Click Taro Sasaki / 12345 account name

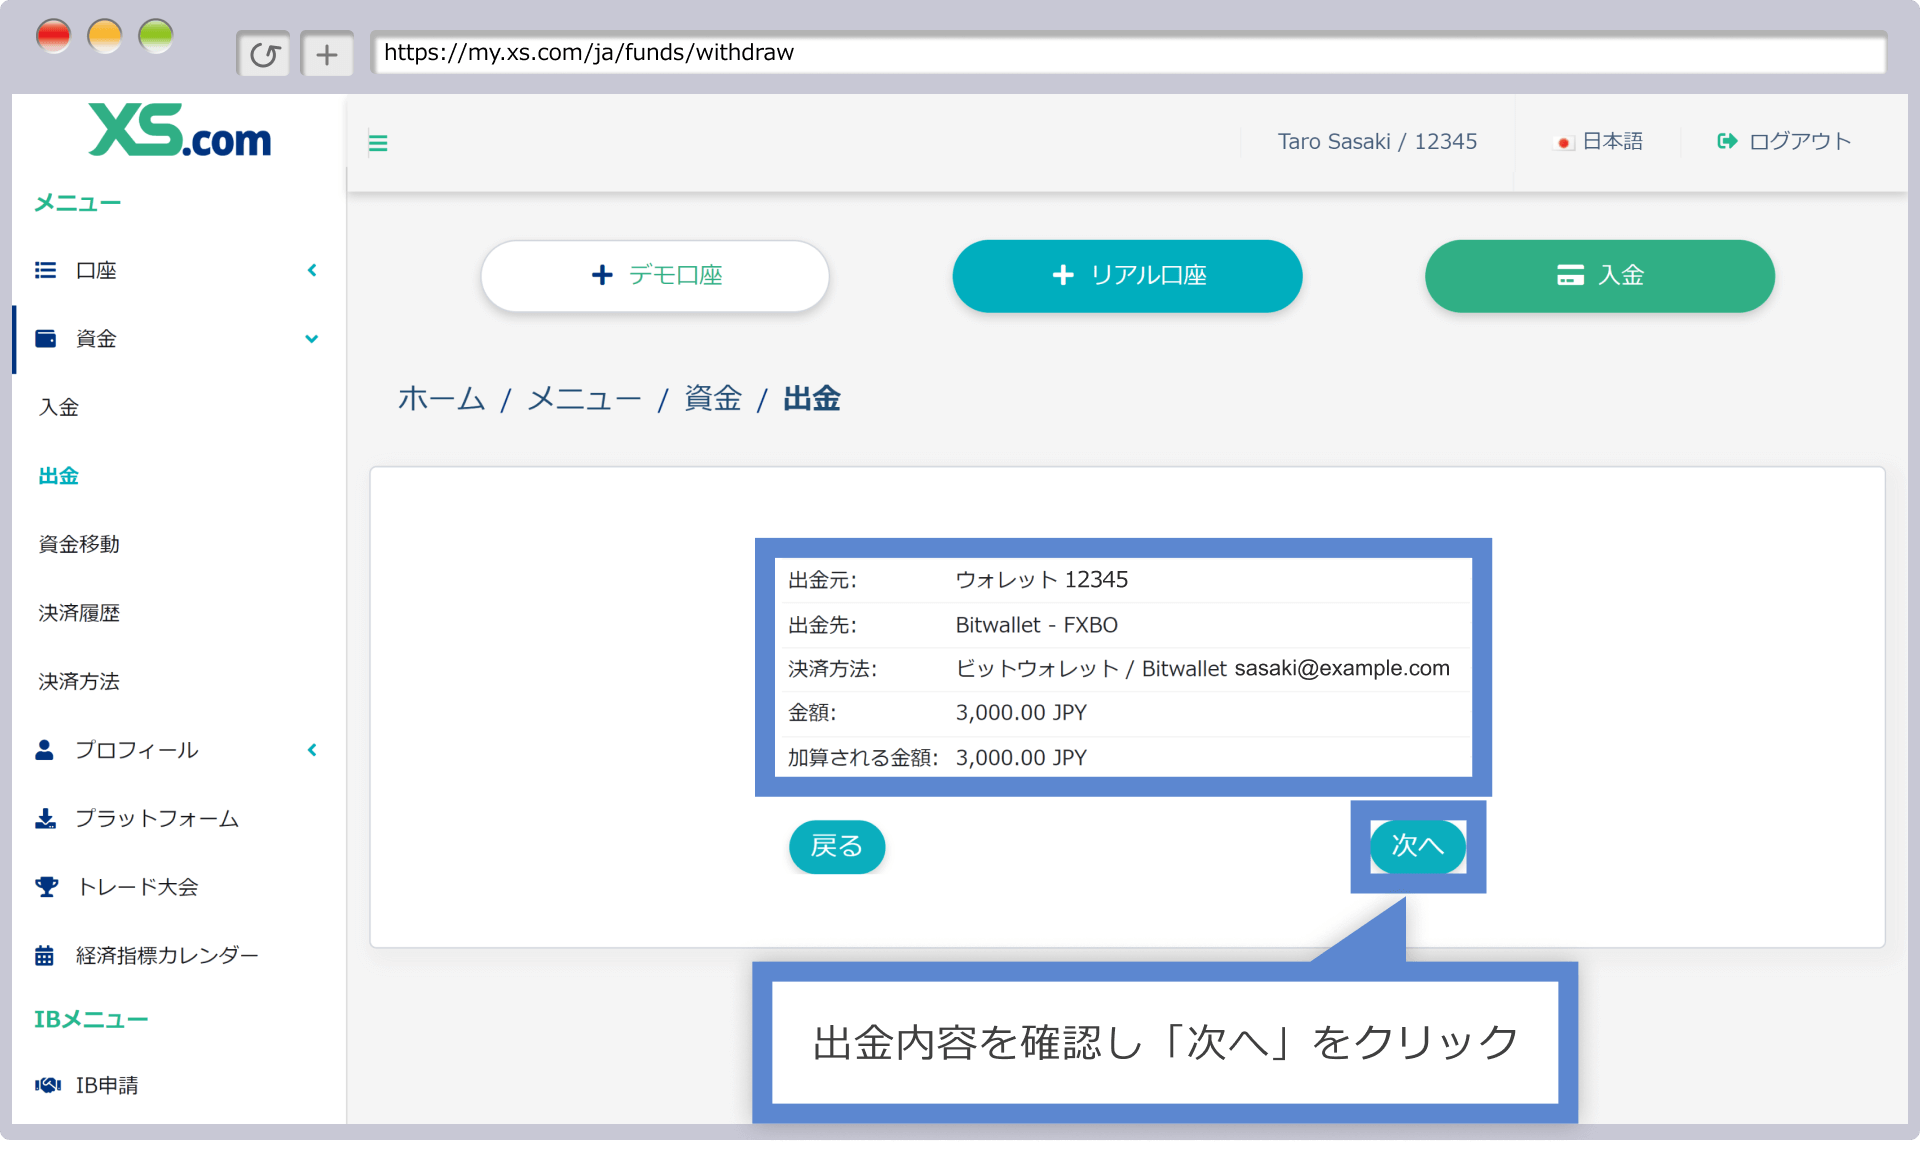pos(1377,141)
